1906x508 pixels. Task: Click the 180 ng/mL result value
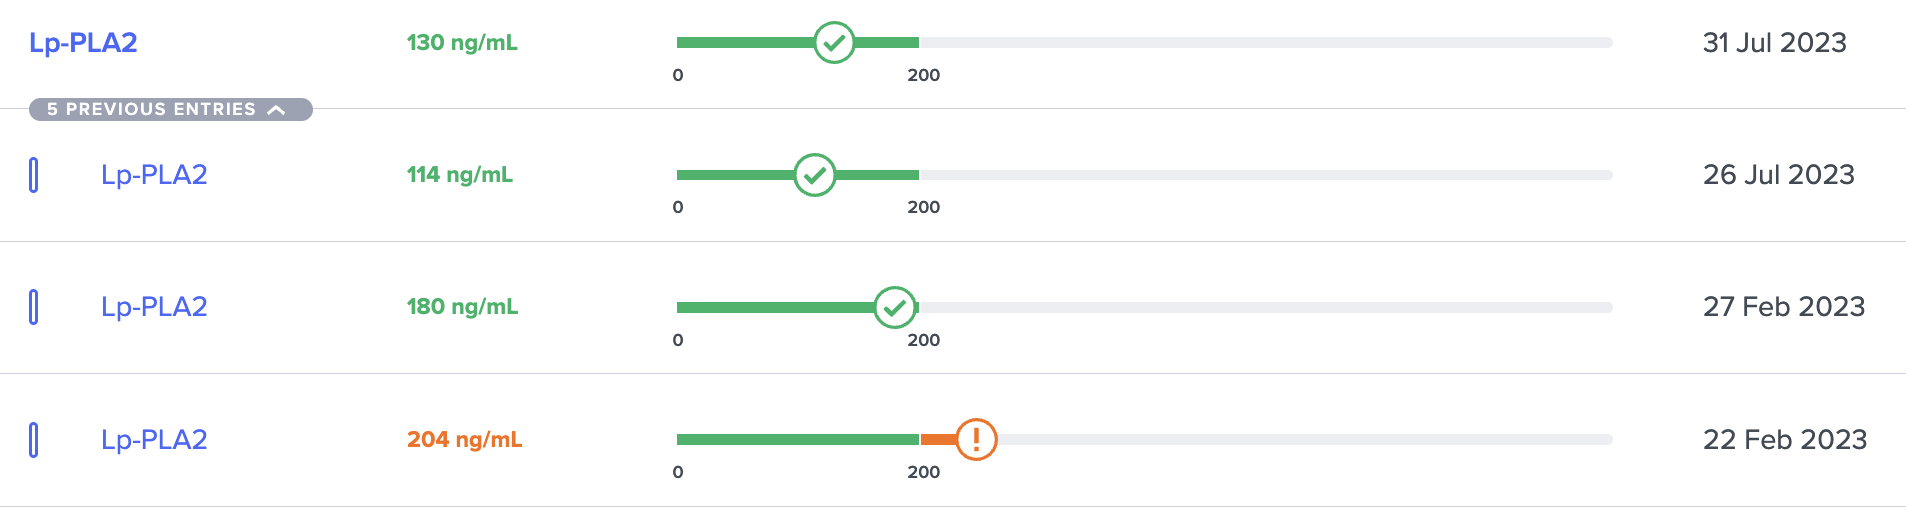tap(462, 307)
